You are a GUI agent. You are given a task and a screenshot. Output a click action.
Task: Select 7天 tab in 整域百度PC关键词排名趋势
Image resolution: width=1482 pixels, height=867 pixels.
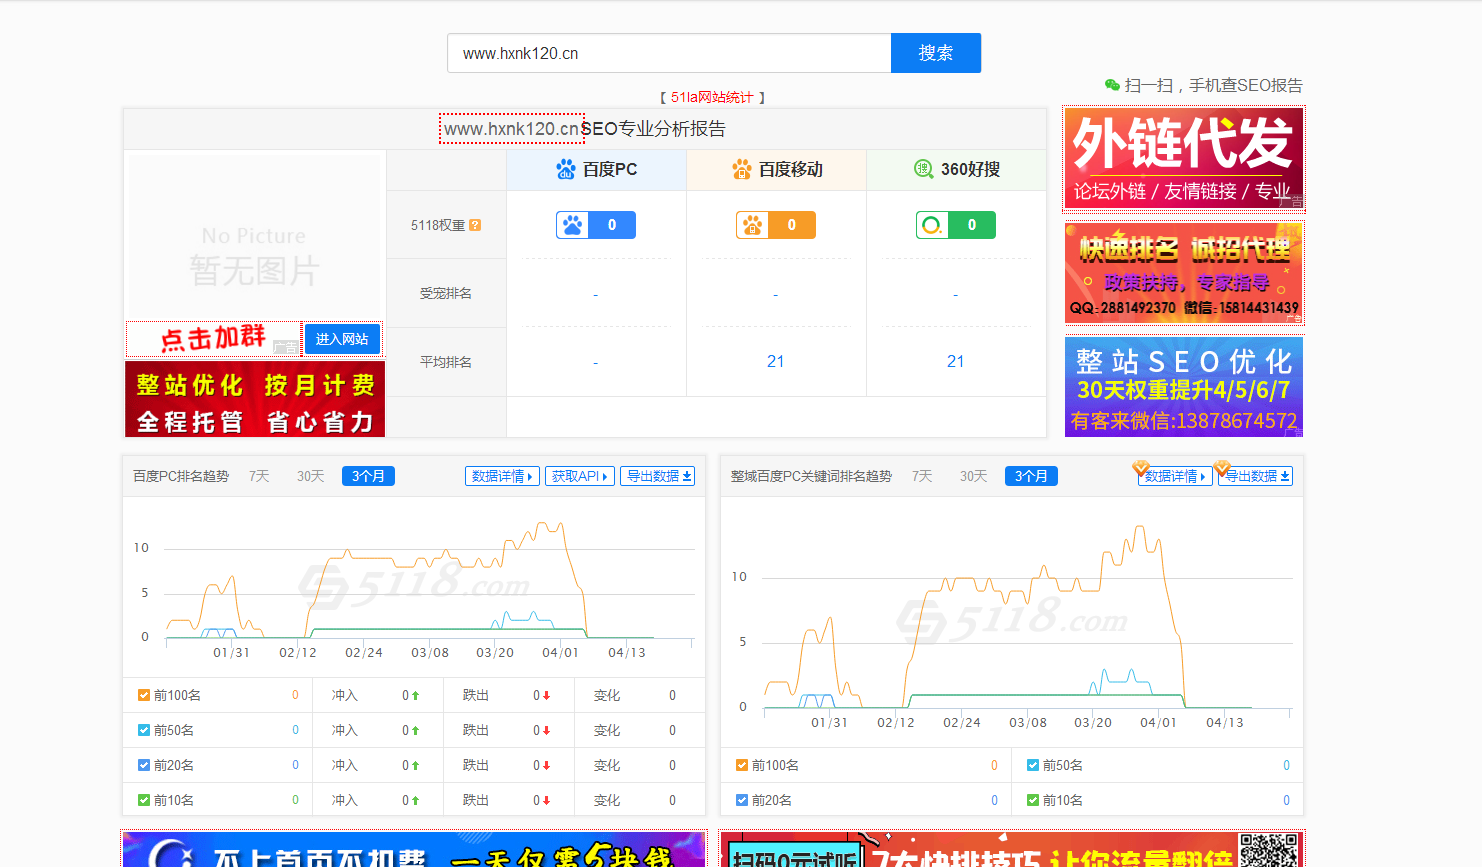click(922, 476)
